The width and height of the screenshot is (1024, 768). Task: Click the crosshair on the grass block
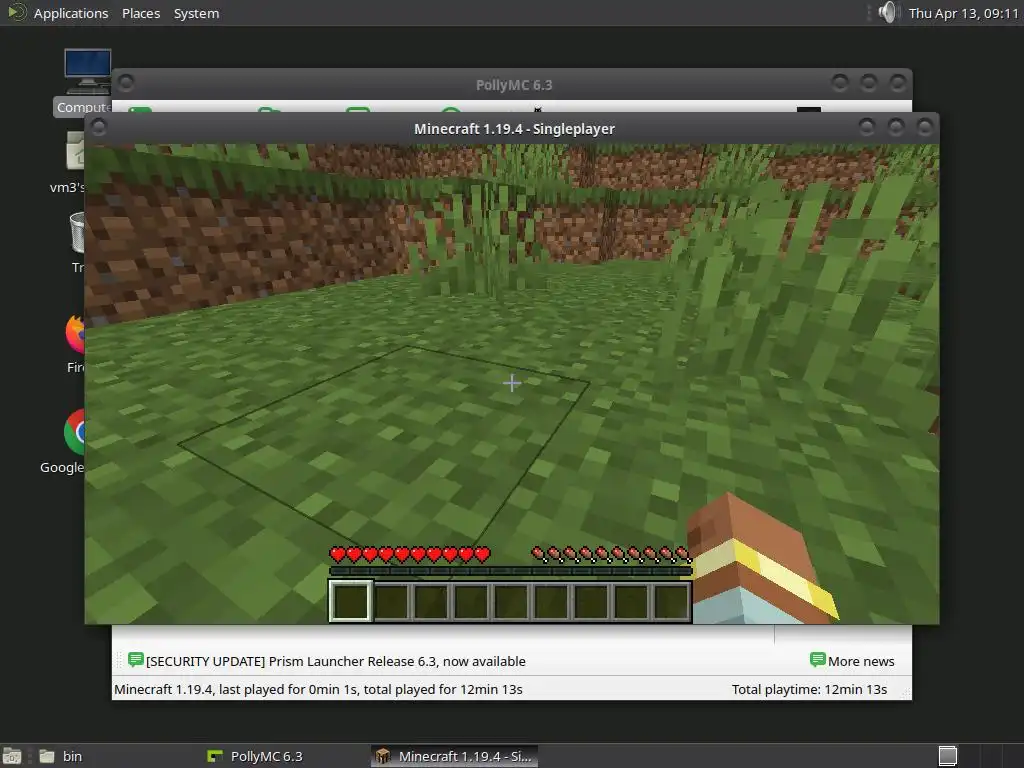coord(512,383)
